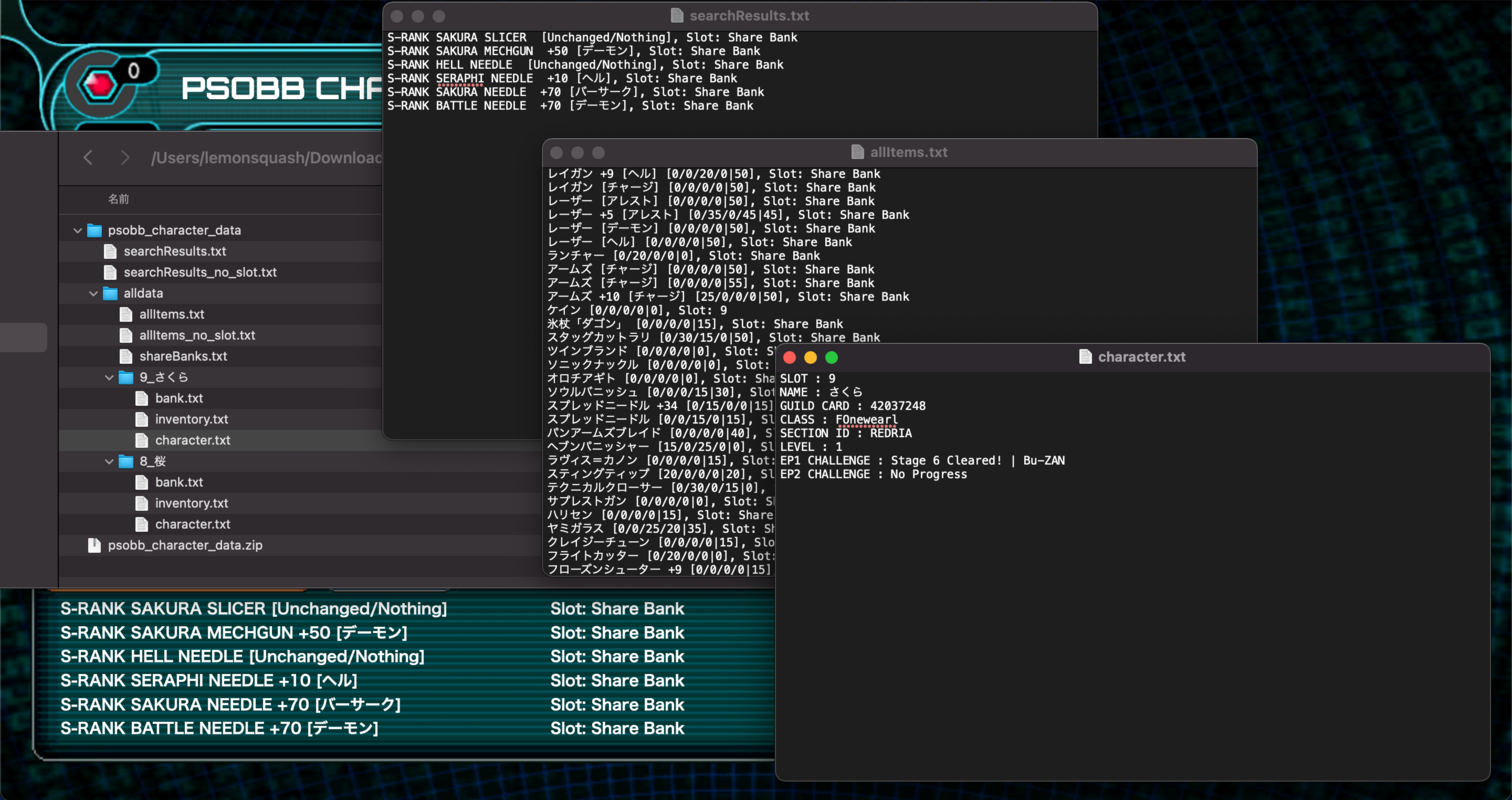Click the alldata folder icon

point(110,294)
